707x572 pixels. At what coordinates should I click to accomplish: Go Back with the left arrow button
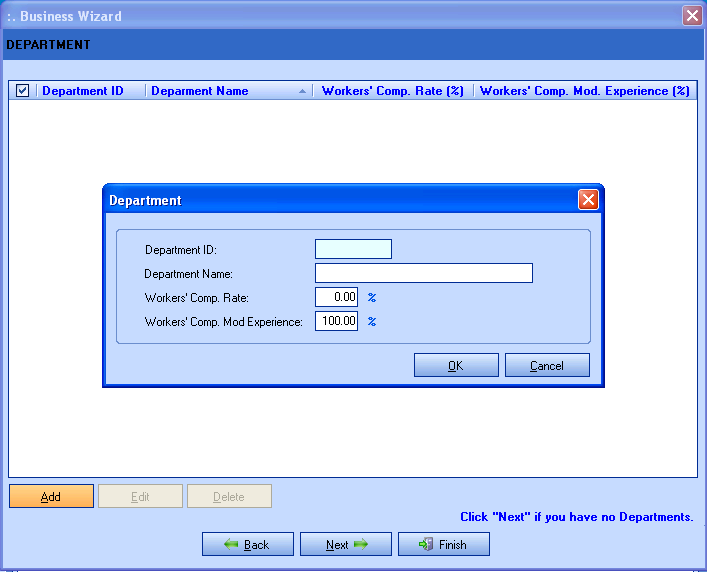pos(247,545)
